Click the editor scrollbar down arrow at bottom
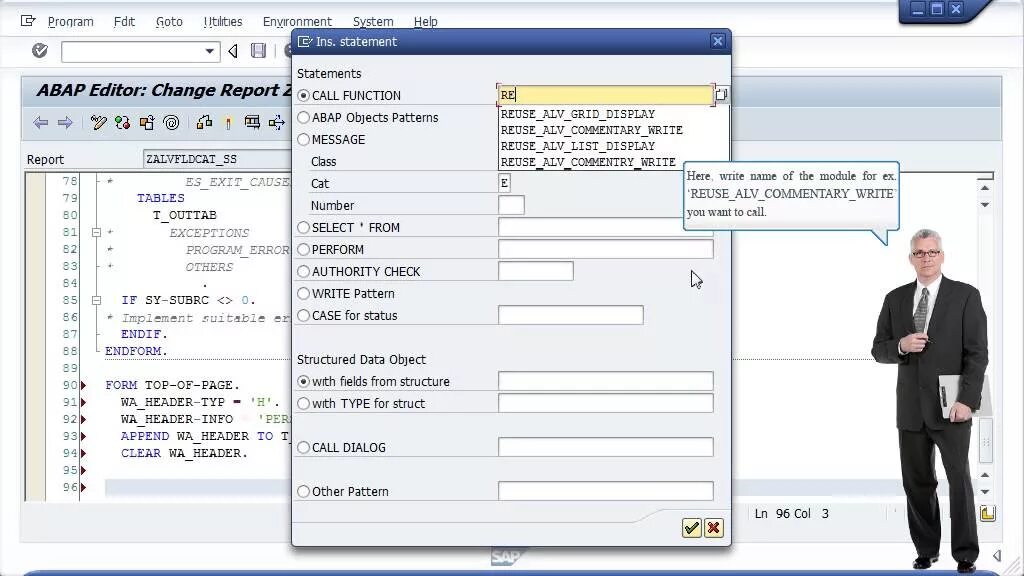 (985, 492)
